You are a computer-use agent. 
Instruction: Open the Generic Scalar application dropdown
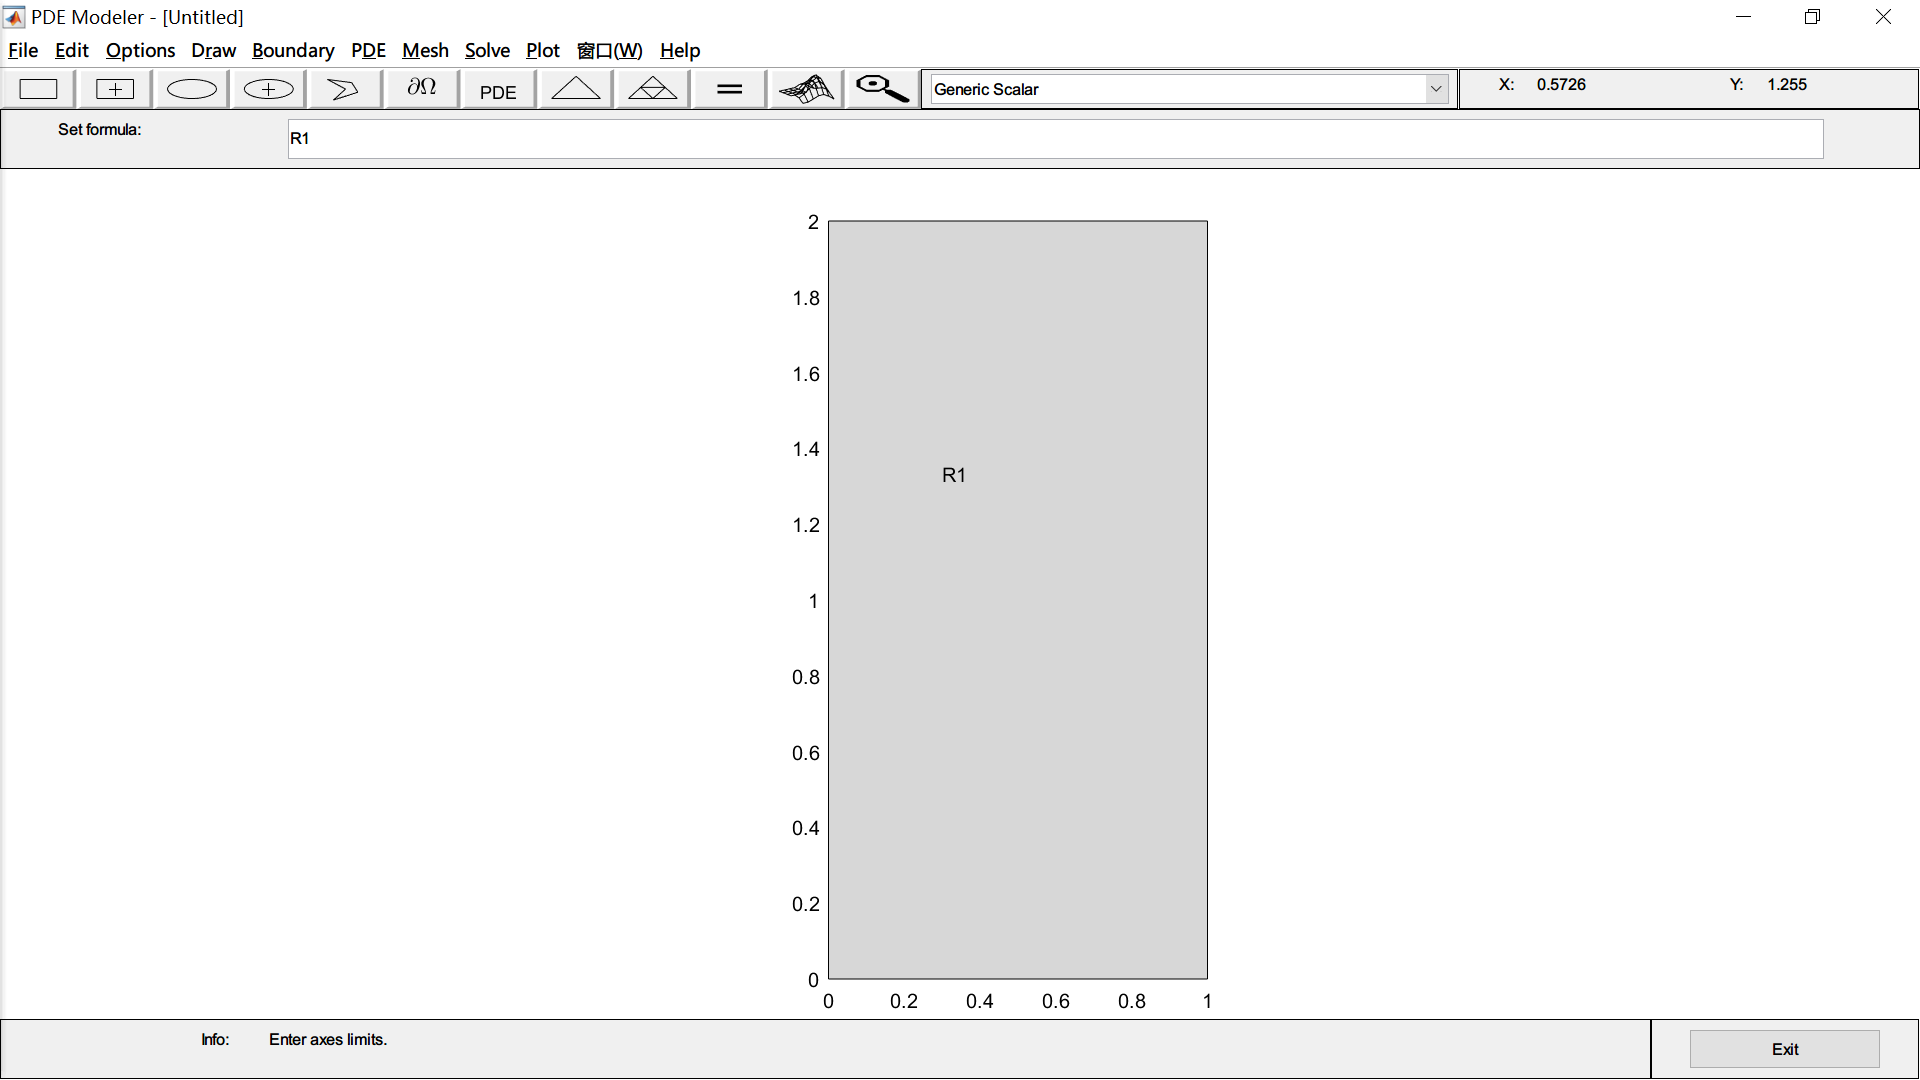1436,88
